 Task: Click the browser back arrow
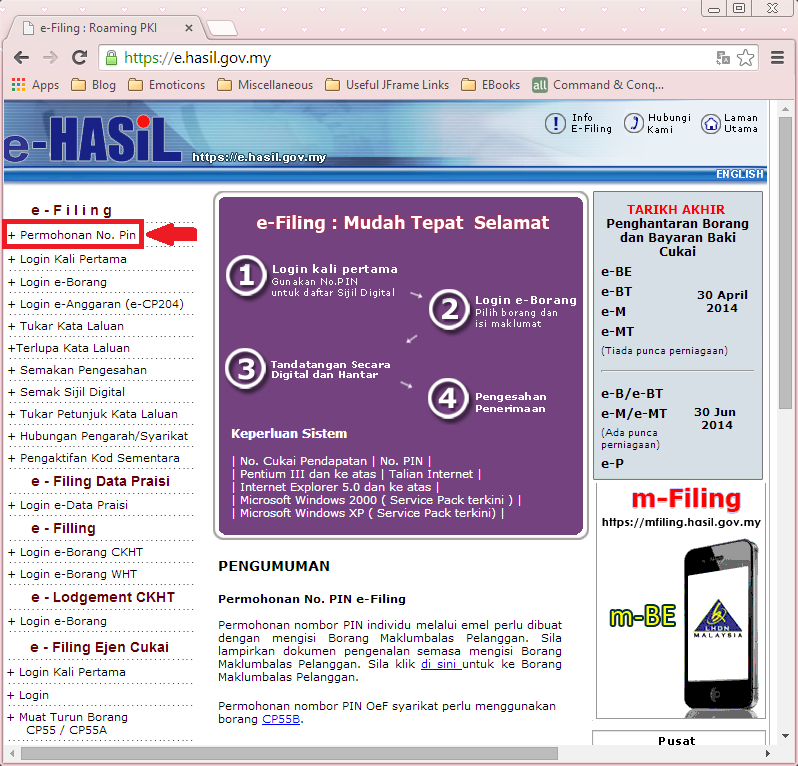click(x=22, y=58)
